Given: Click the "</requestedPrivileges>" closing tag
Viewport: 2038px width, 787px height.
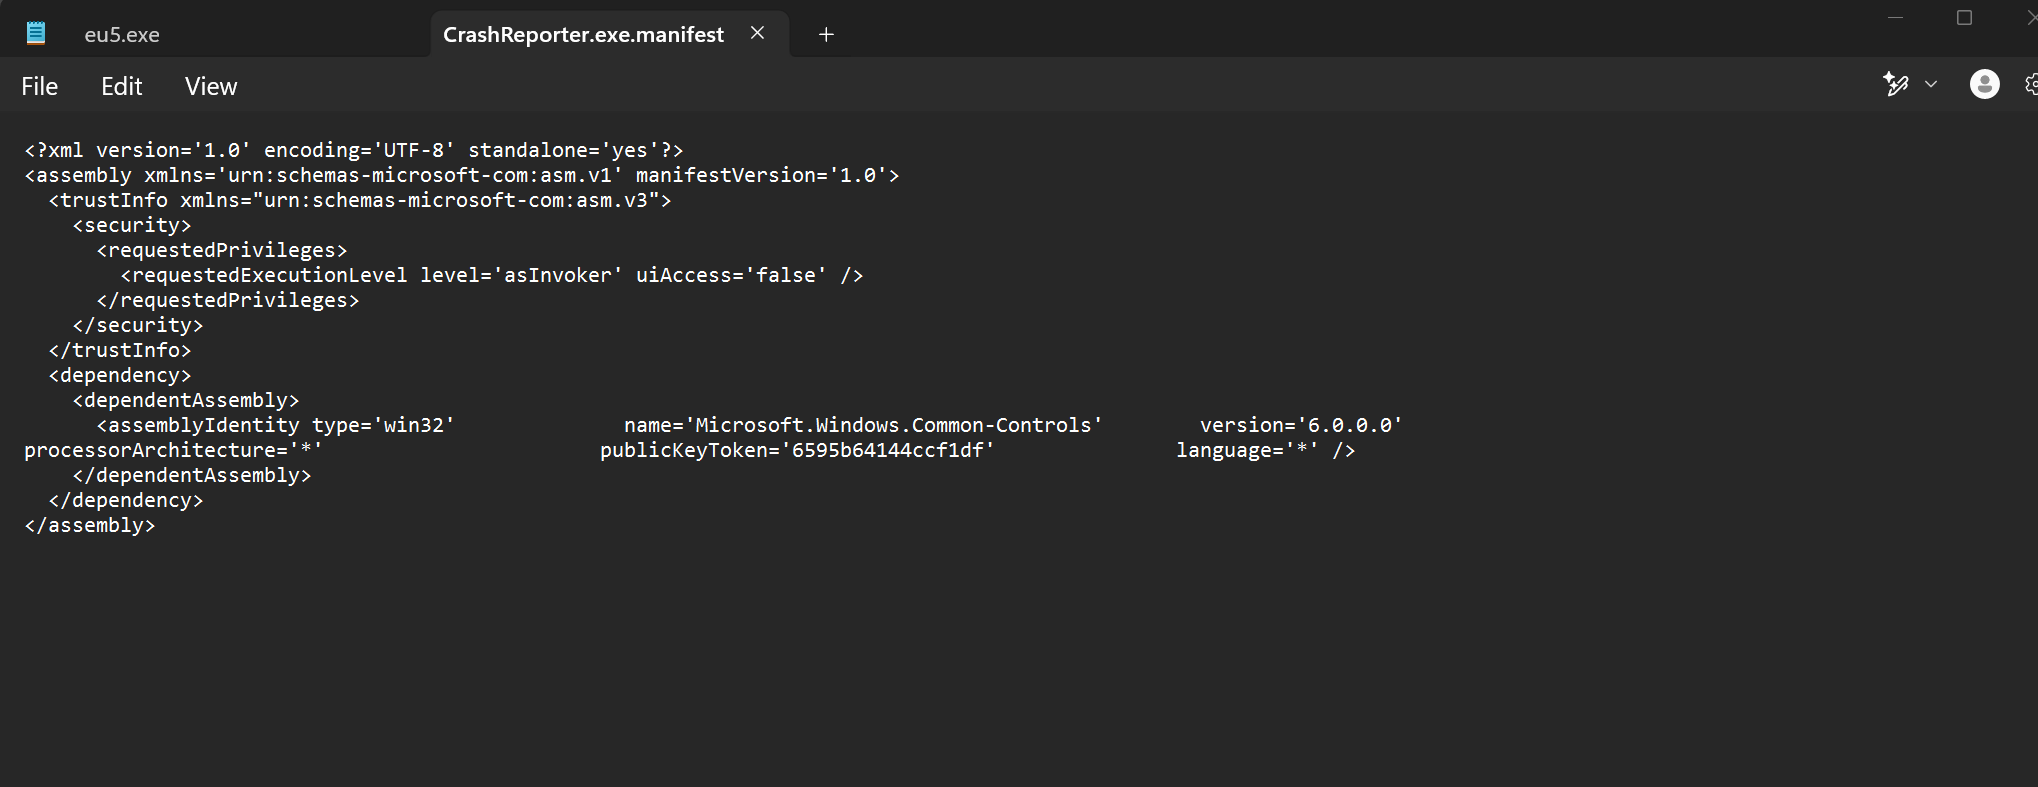Looking at the screenshot, I should pyautogui.click(x=228, y=300).
